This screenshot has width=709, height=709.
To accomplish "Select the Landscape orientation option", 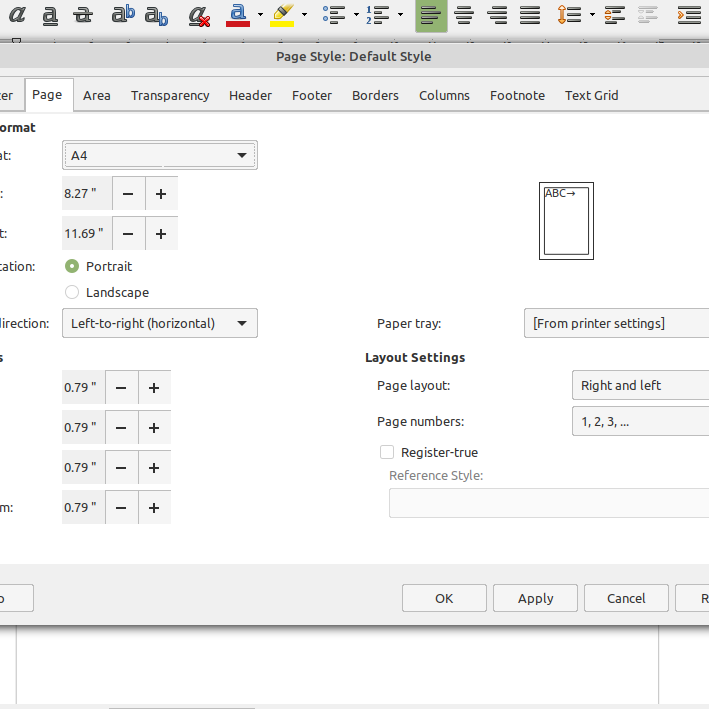I will click(72, 293).
